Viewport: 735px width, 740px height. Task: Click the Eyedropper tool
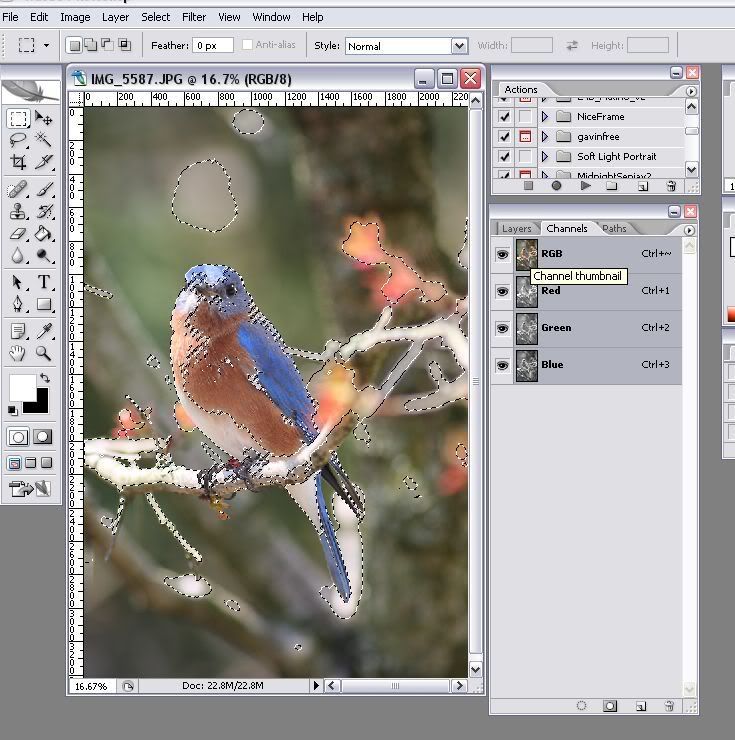(44, 330)
